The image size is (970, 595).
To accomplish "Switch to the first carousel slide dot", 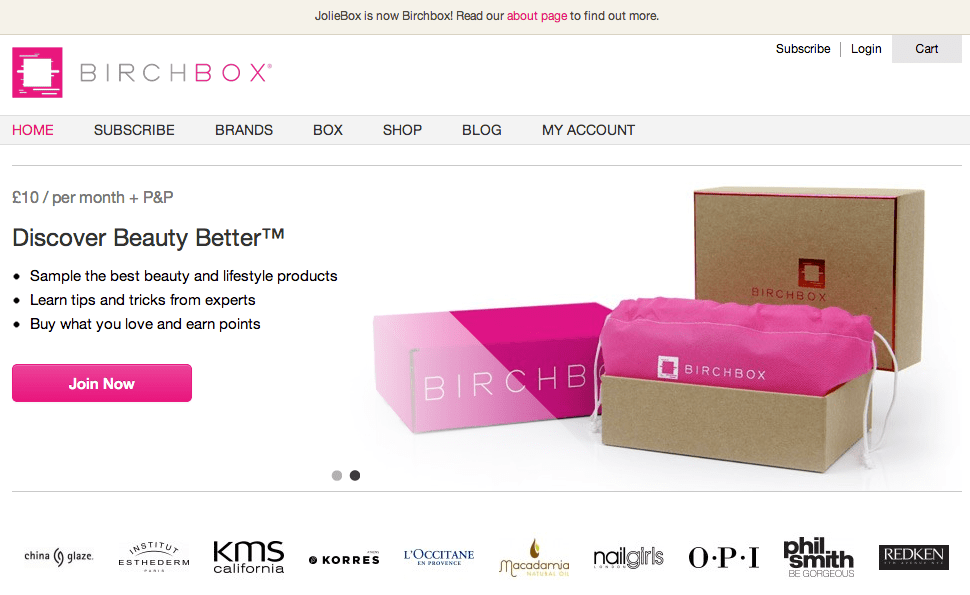I will coord(337,475).
